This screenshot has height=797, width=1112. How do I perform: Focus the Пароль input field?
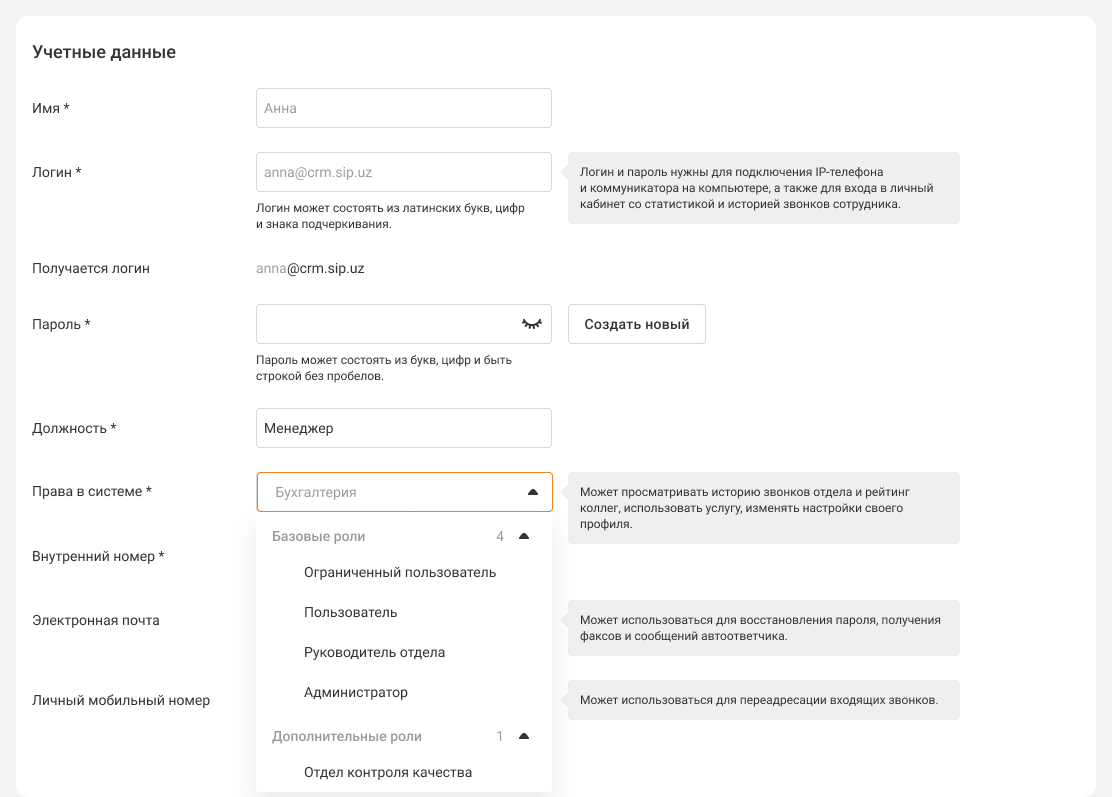click(x=385, y=324)
